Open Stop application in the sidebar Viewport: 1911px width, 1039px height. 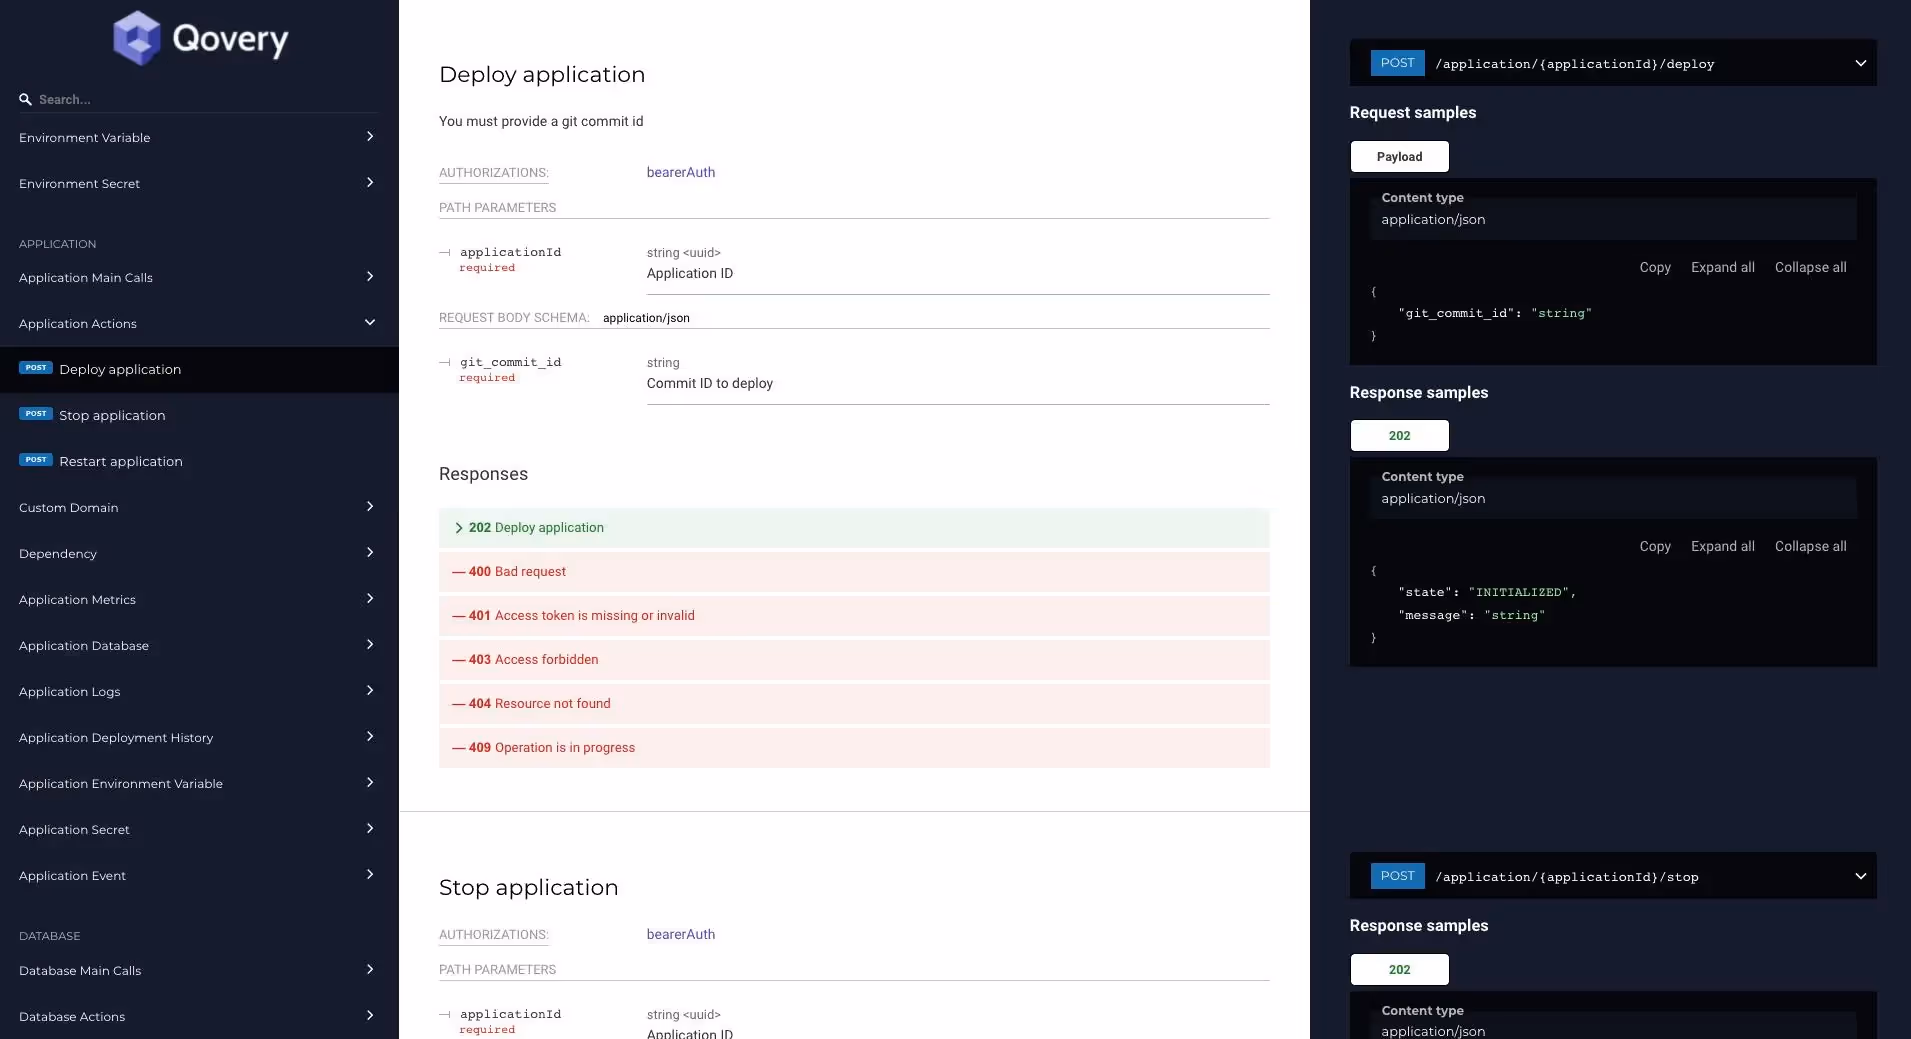tap(110, 414)
